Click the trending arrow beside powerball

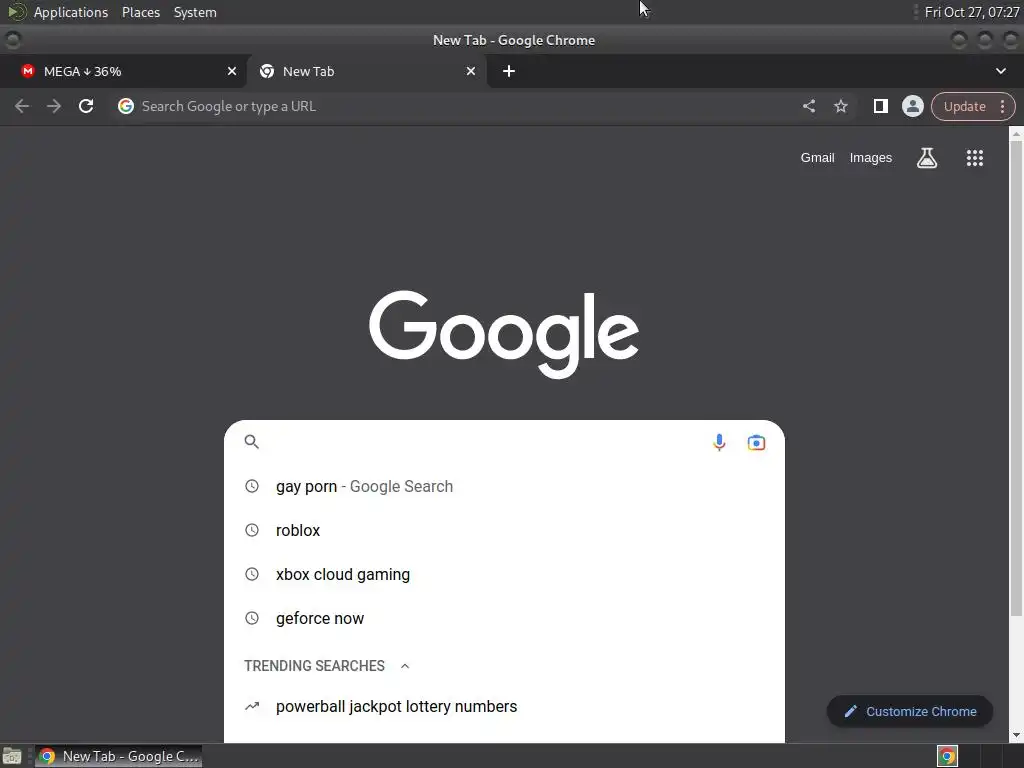coord(252,707)
